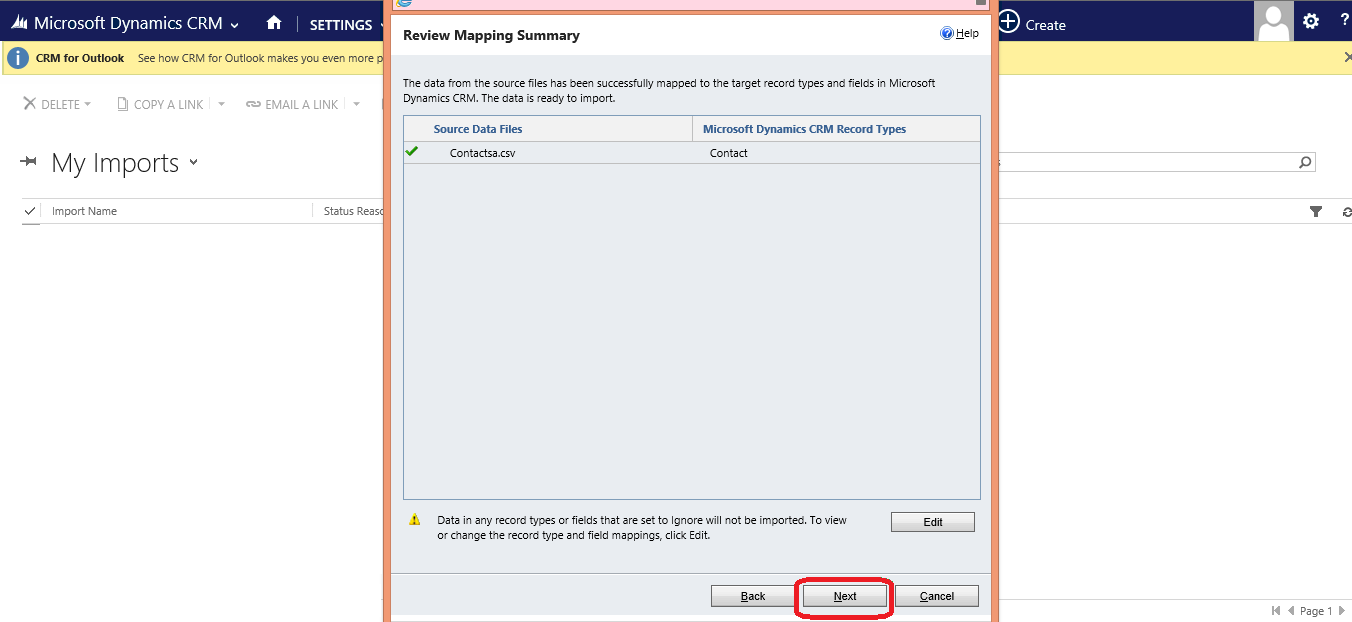Toggle the select-all checkmark column header
This screenshot has width=1352, height=622.
30,211
